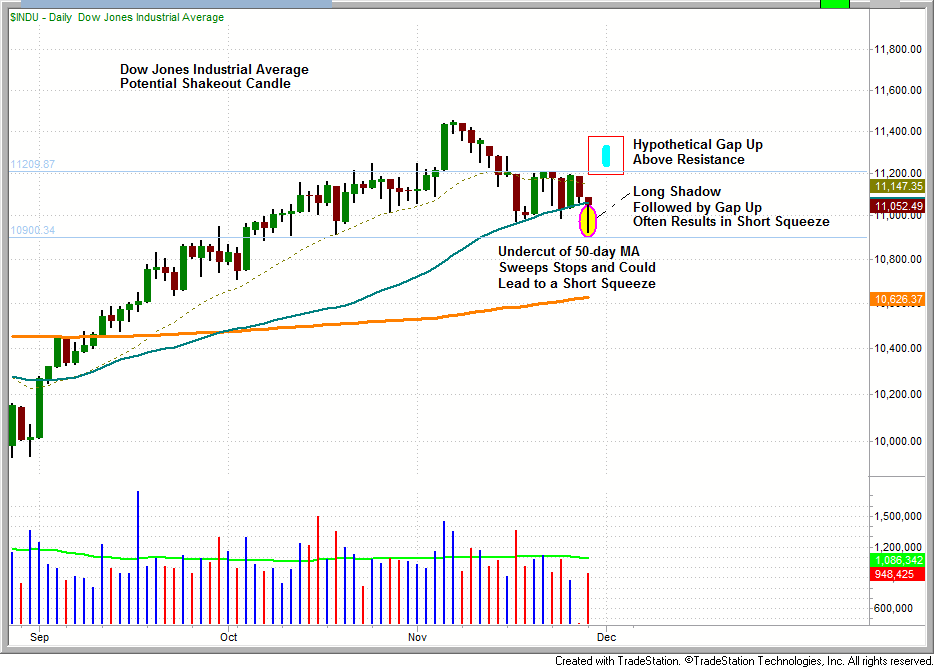
Task: Click the 'Long Shadow Followed by Gap Up' note
Action: (730, 206)
